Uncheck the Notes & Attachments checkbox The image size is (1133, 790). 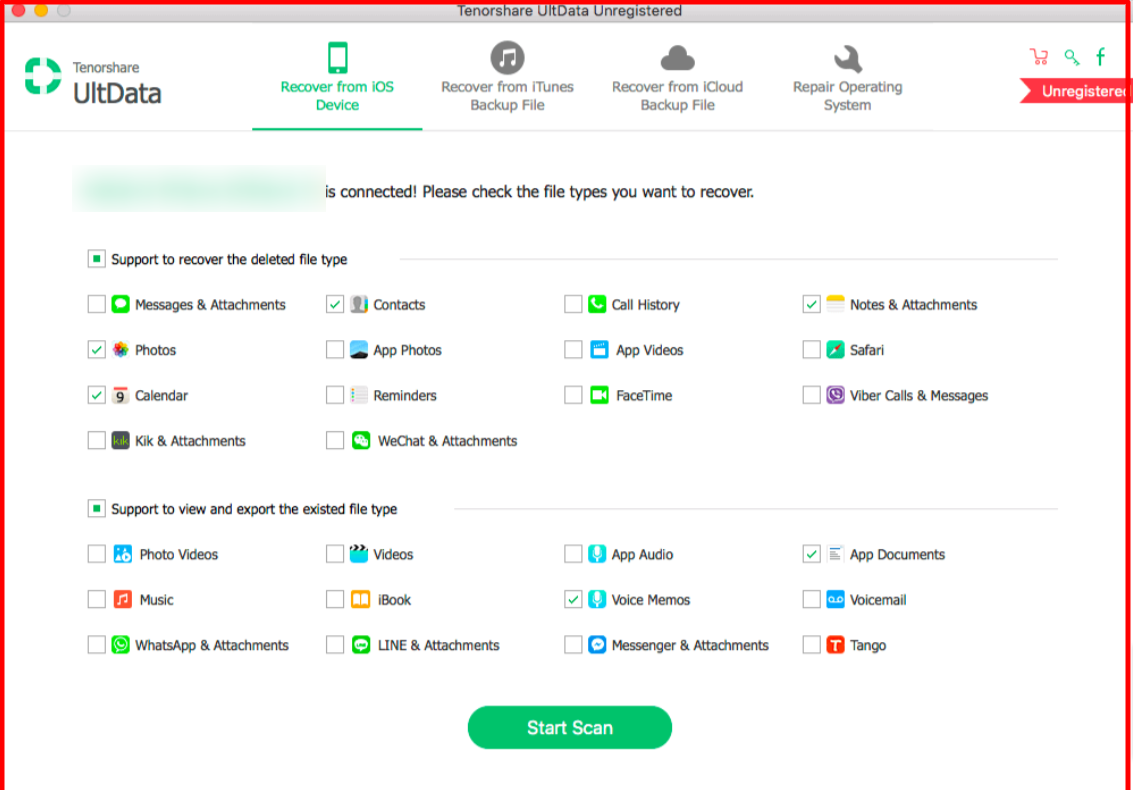(811, 304)
